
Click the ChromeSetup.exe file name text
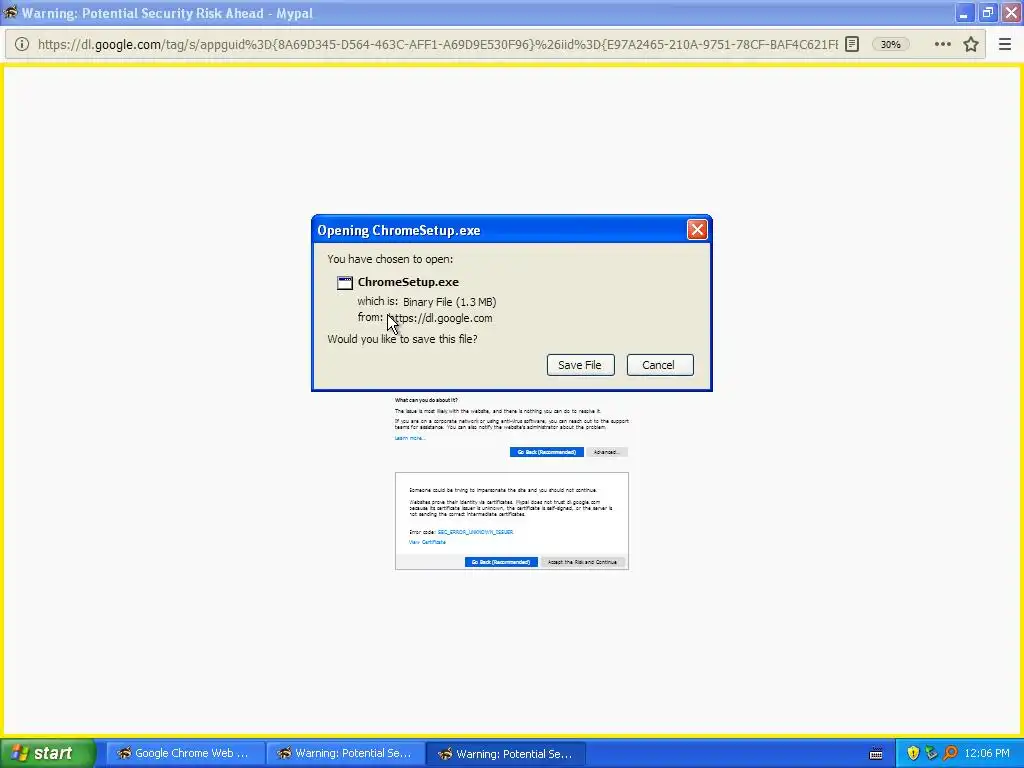coord(408,282)
